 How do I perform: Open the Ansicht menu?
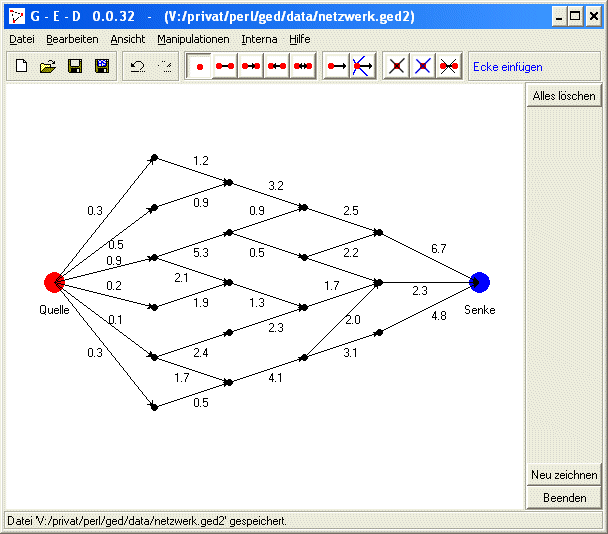pyautogui.click(x=128, y=39)
